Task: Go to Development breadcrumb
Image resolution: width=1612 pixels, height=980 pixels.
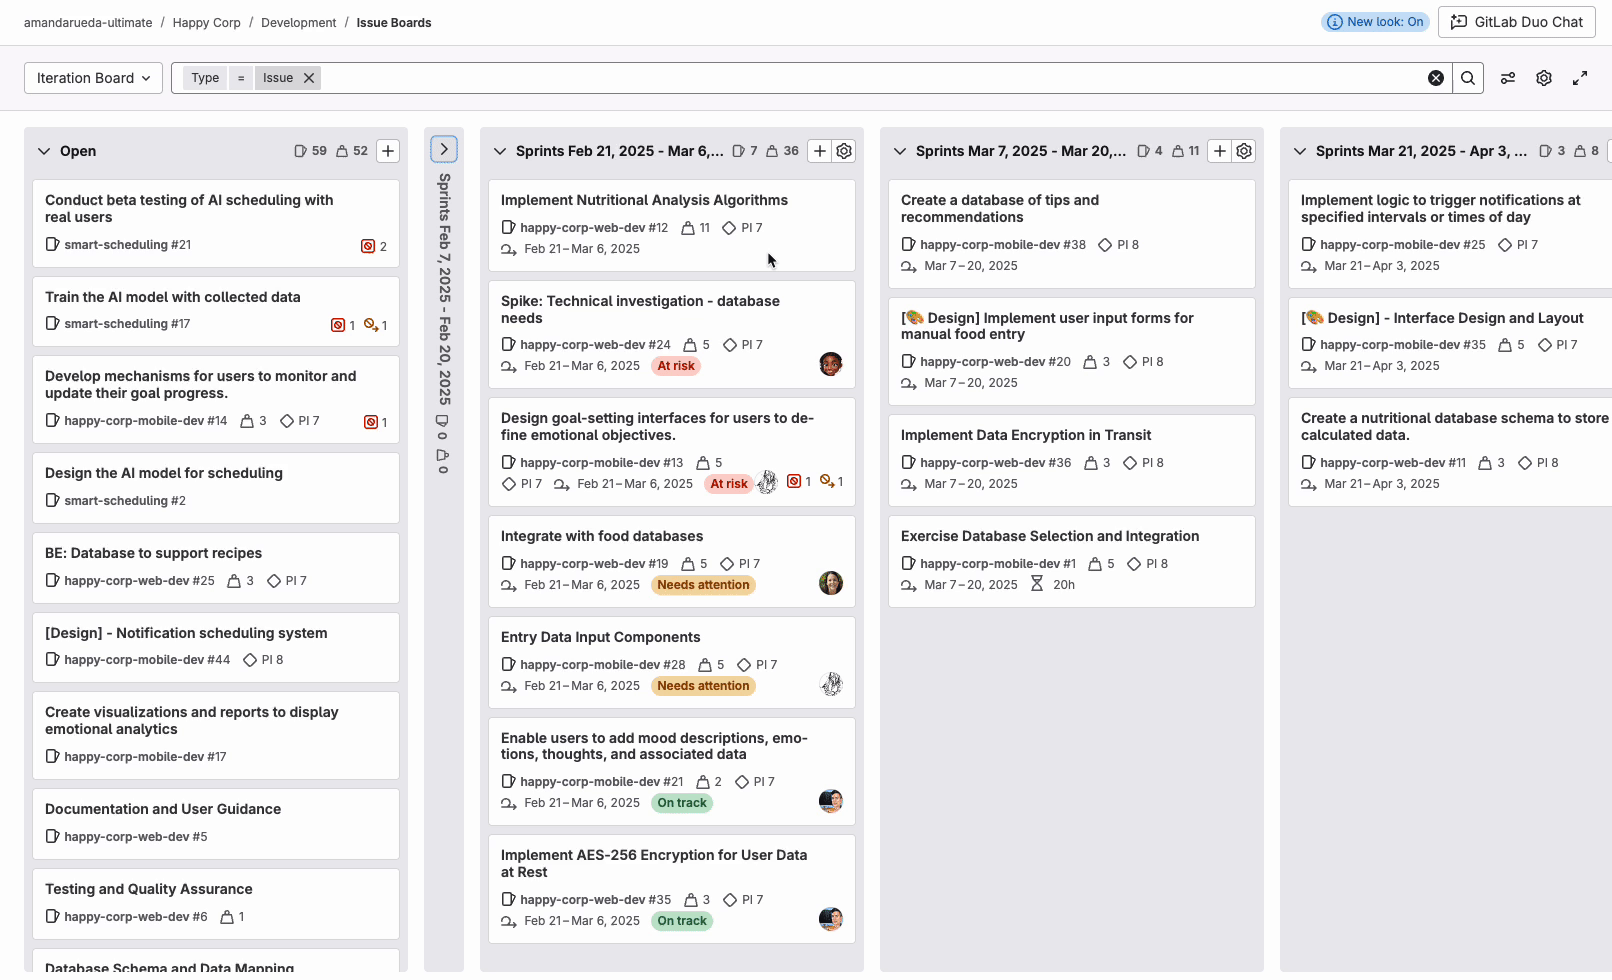Action: pyautogui.click(x=298, y=22)
